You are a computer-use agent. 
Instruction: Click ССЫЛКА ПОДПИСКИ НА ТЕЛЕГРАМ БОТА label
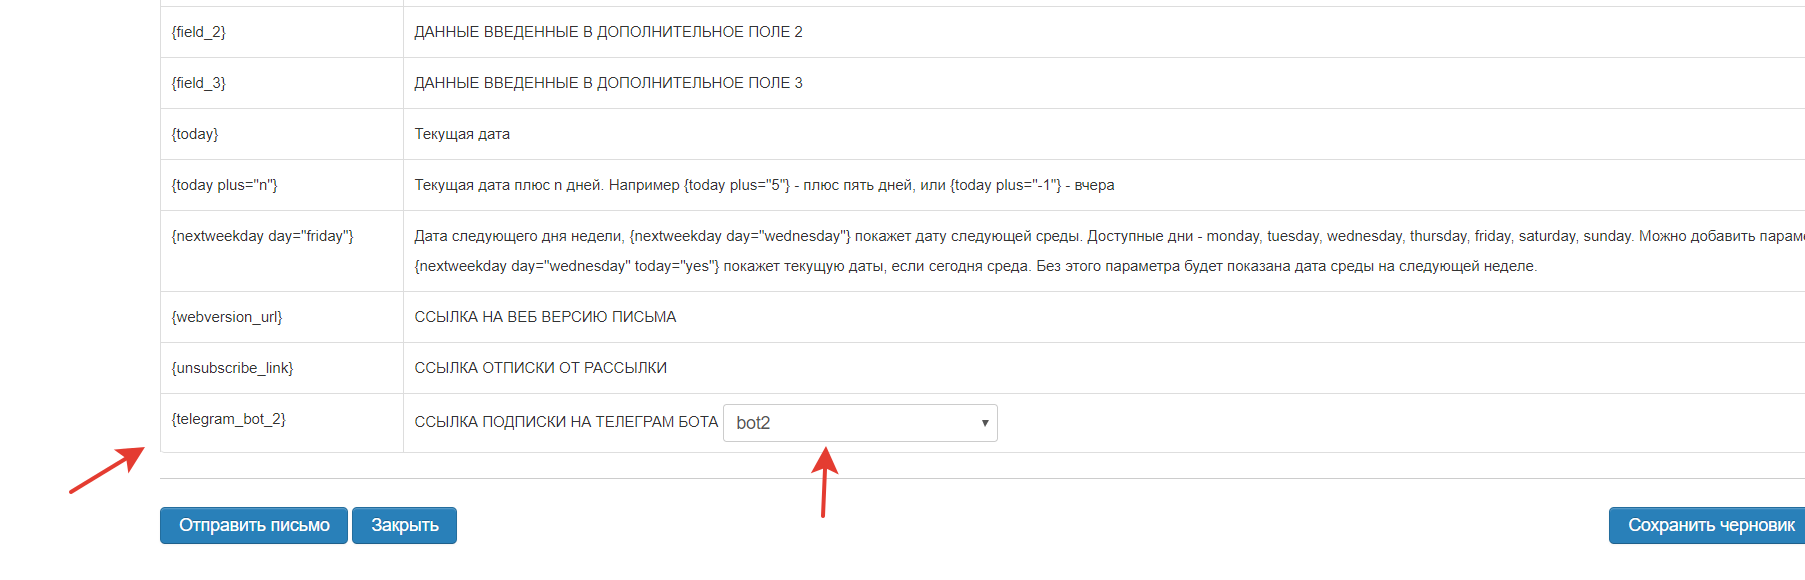[x=566, y=422]
